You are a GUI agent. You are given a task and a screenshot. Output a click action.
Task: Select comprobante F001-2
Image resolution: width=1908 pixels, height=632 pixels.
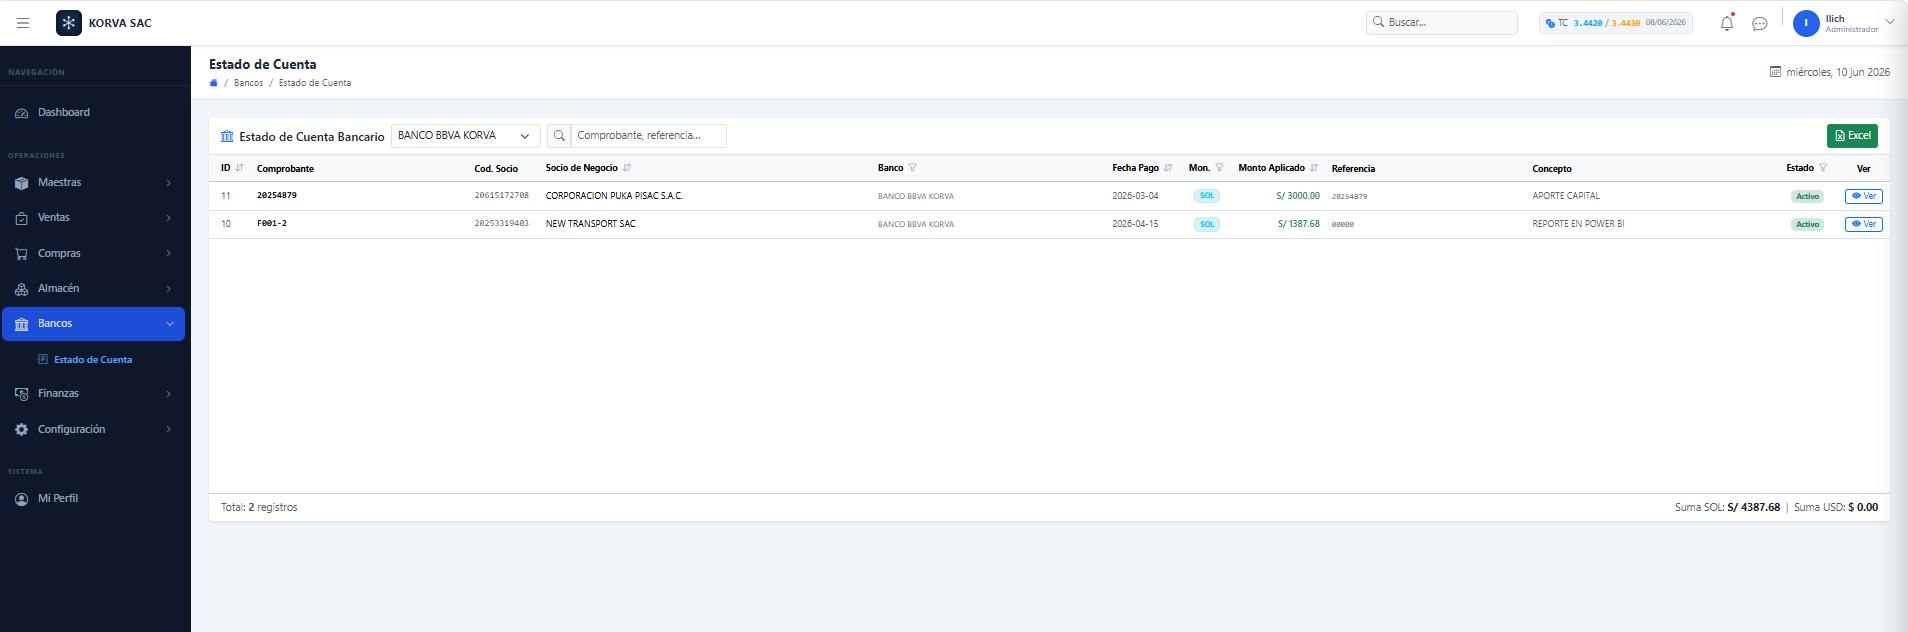point(272,224)
